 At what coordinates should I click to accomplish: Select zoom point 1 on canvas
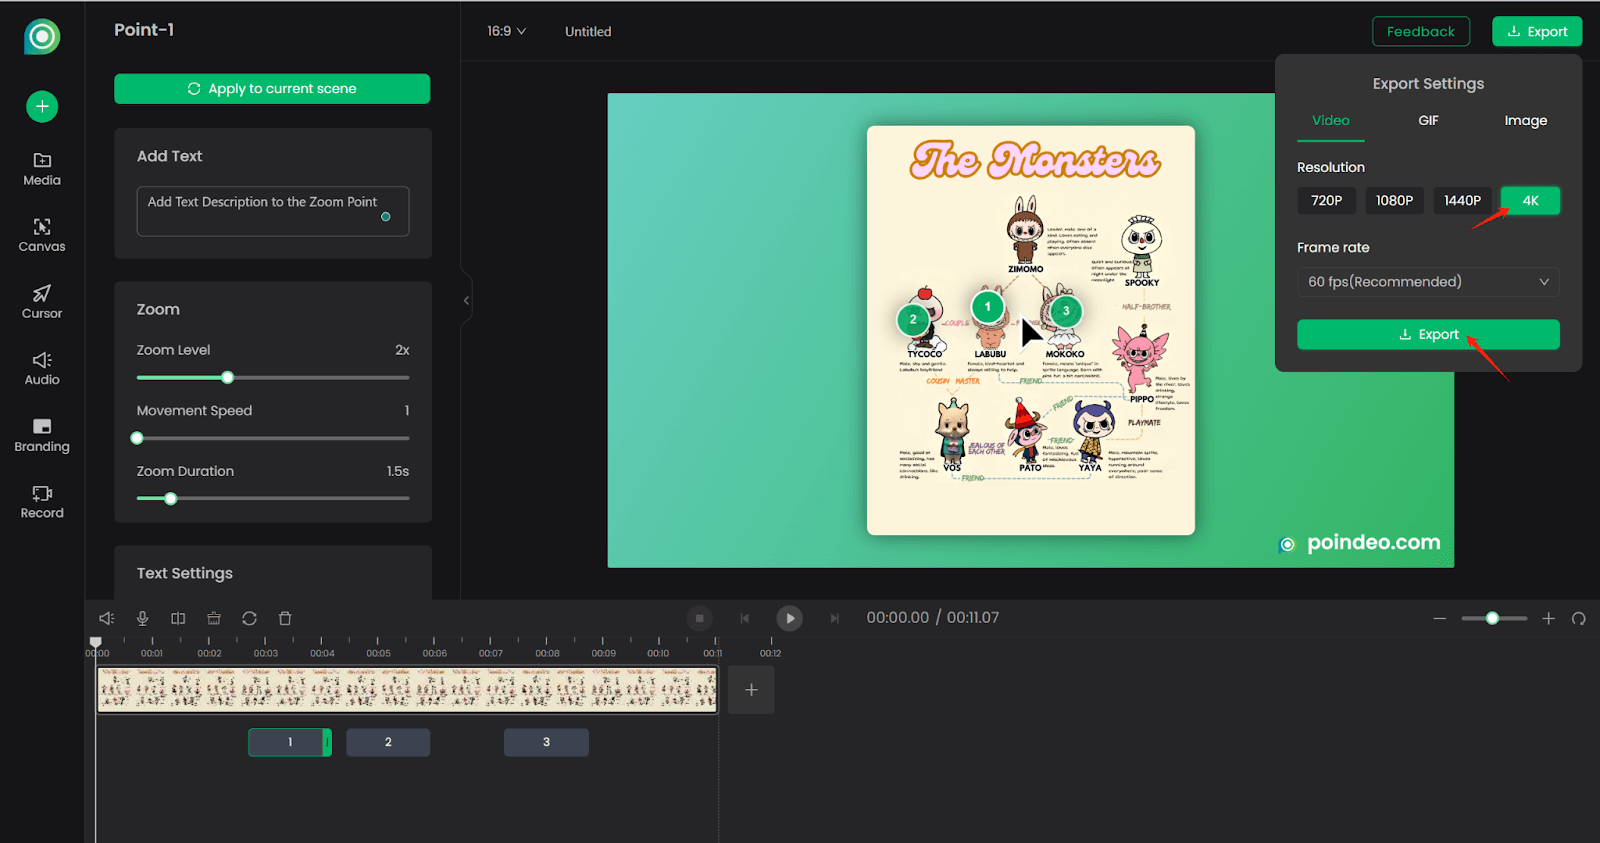coord(988,307)
